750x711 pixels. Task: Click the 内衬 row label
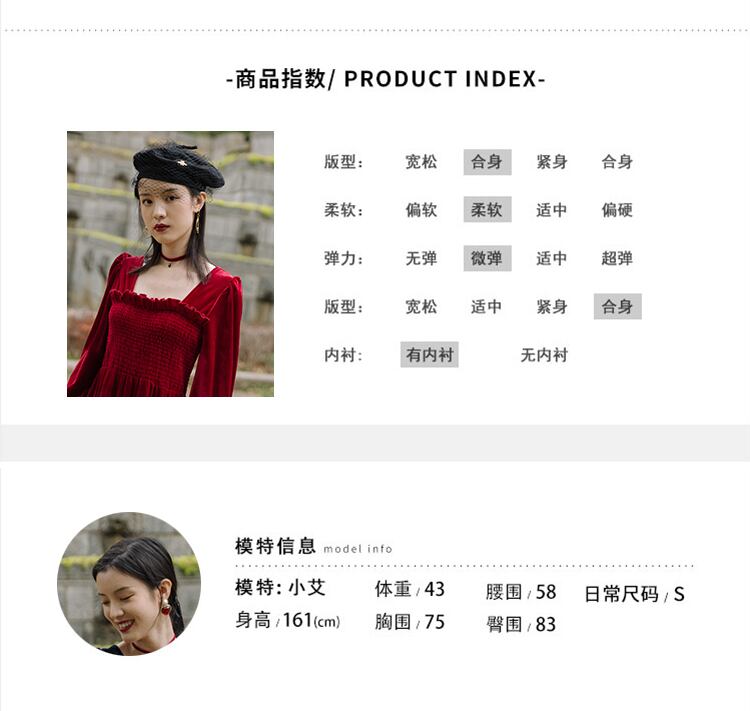(343, 355)
